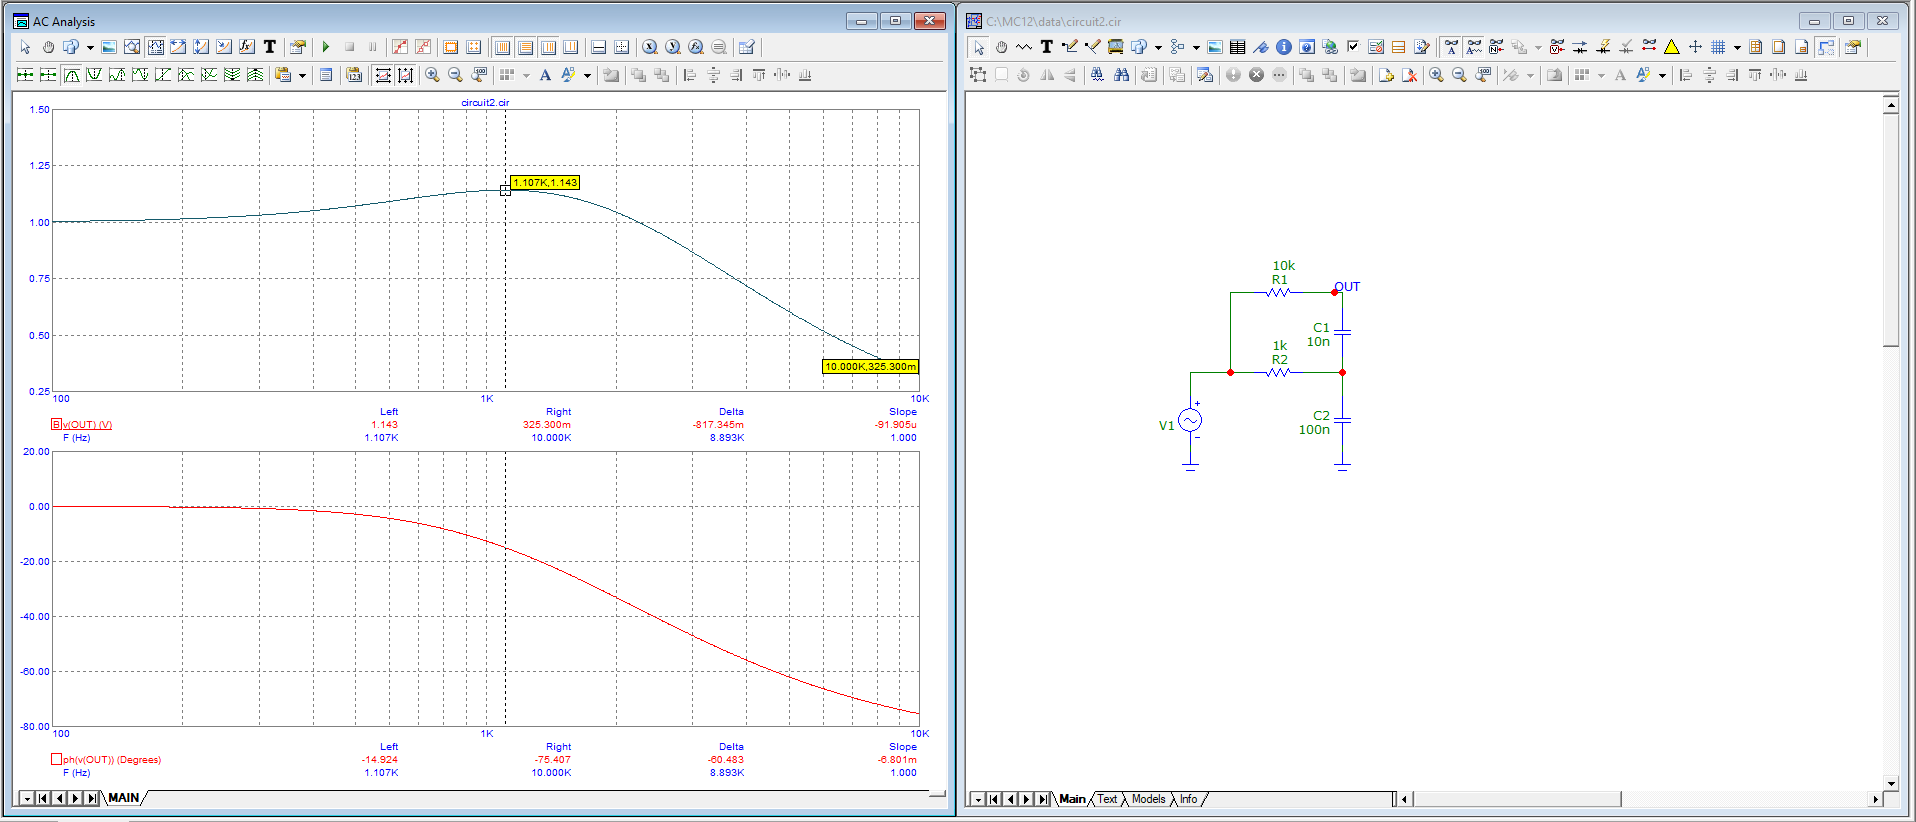Open the page list dropdown at circuit bottom-left
The image size is (1916, 822).
coord(977,799)
